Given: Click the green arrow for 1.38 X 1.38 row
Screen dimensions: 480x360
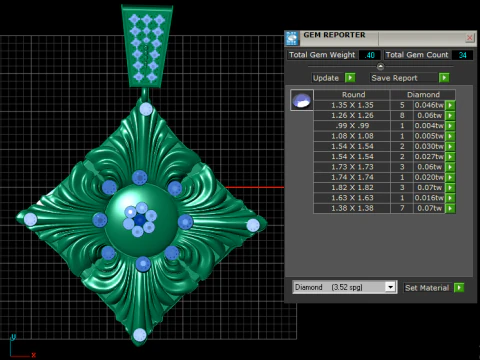Looking at the screenshot, I should (x=450, y=208).
